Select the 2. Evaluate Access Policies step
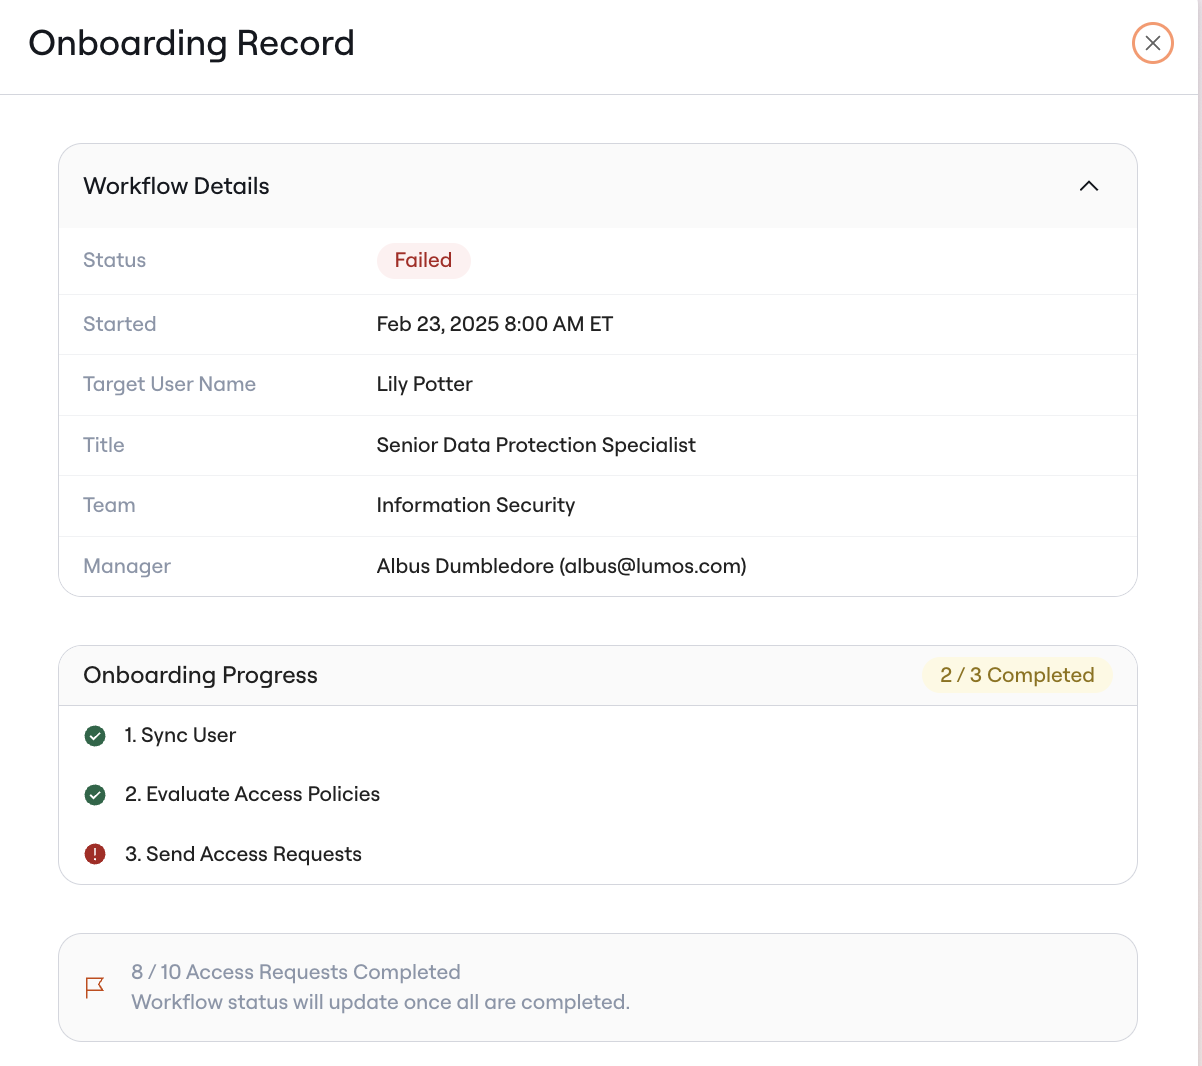 (252, 794)
